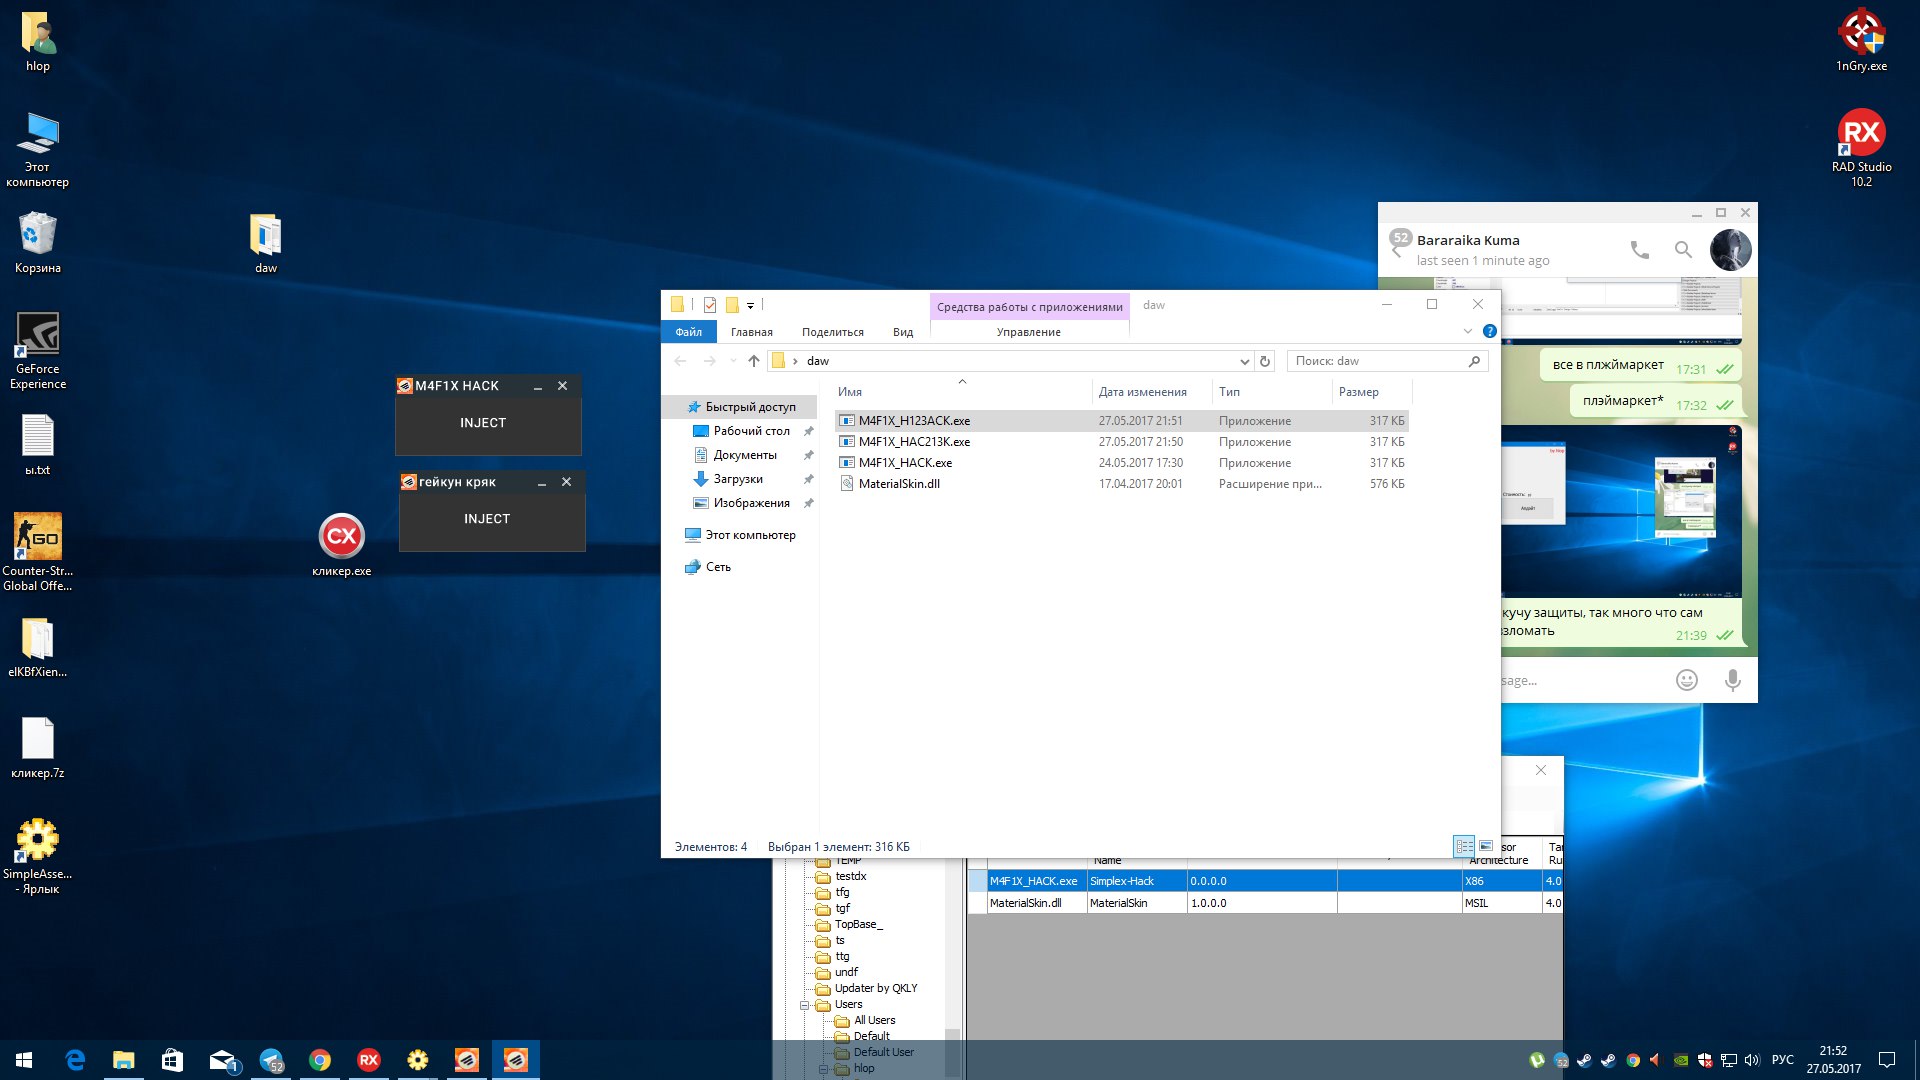Select M4F1X_HACK.exe row in assembly table
This screenshot has width=1920, height=1080.
click(1265, 881)
